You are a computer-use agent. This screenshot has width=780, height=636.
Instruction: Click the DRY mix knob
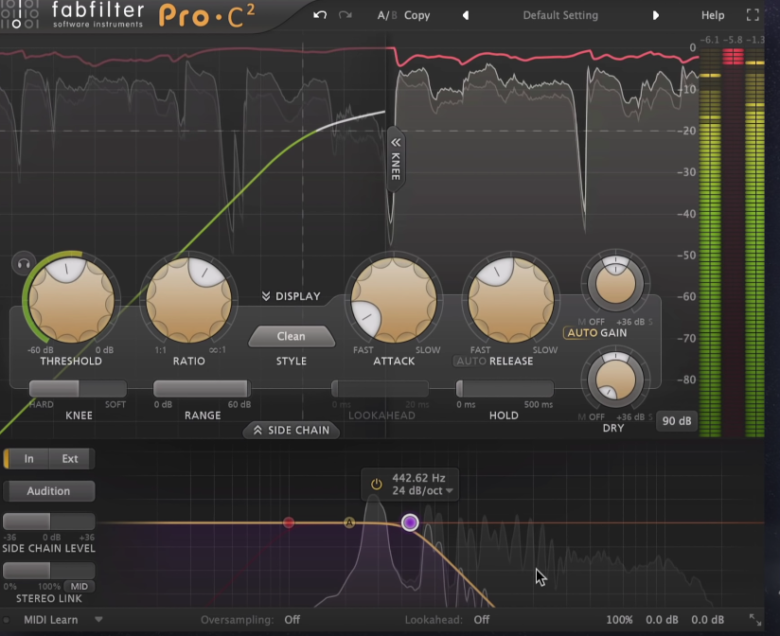616,379
